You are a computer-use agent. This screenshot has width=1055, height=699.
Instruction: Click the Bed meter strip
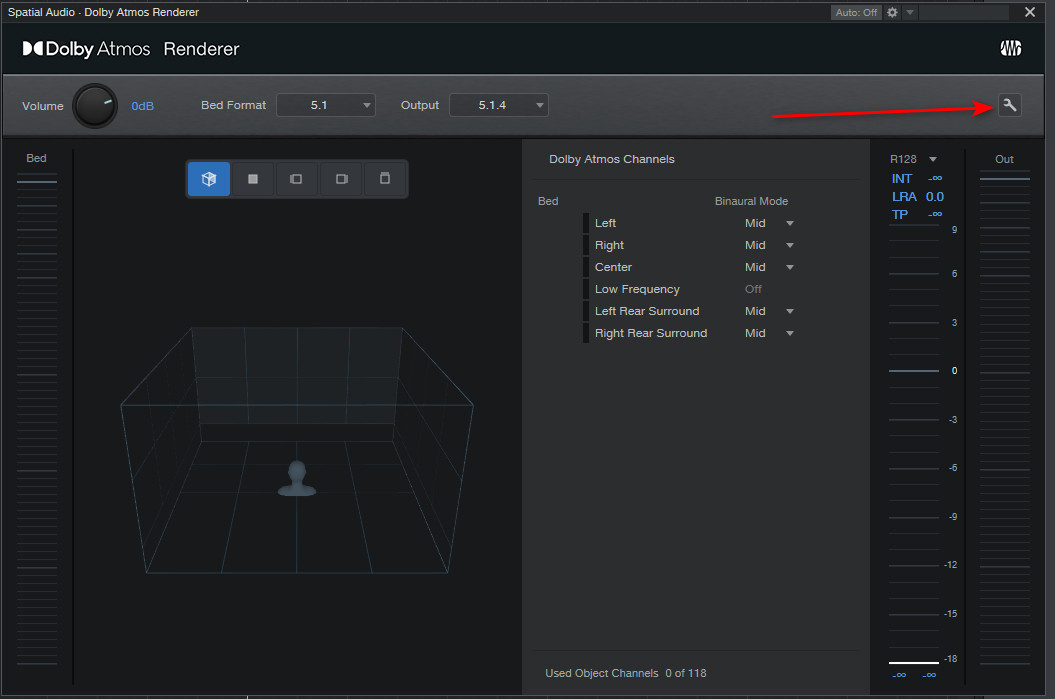[36, 420]
